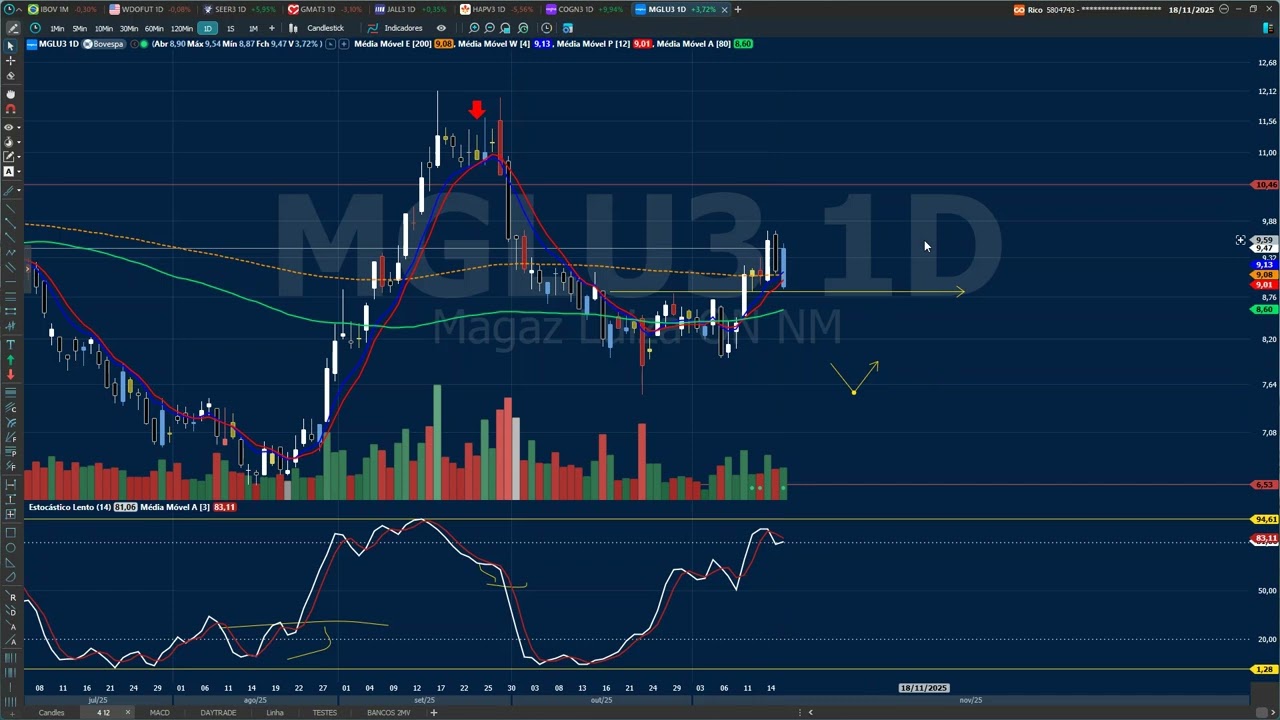
Task: Toggle indicator visibility eye icon in toolbar
Action: (x=441, y=28)
